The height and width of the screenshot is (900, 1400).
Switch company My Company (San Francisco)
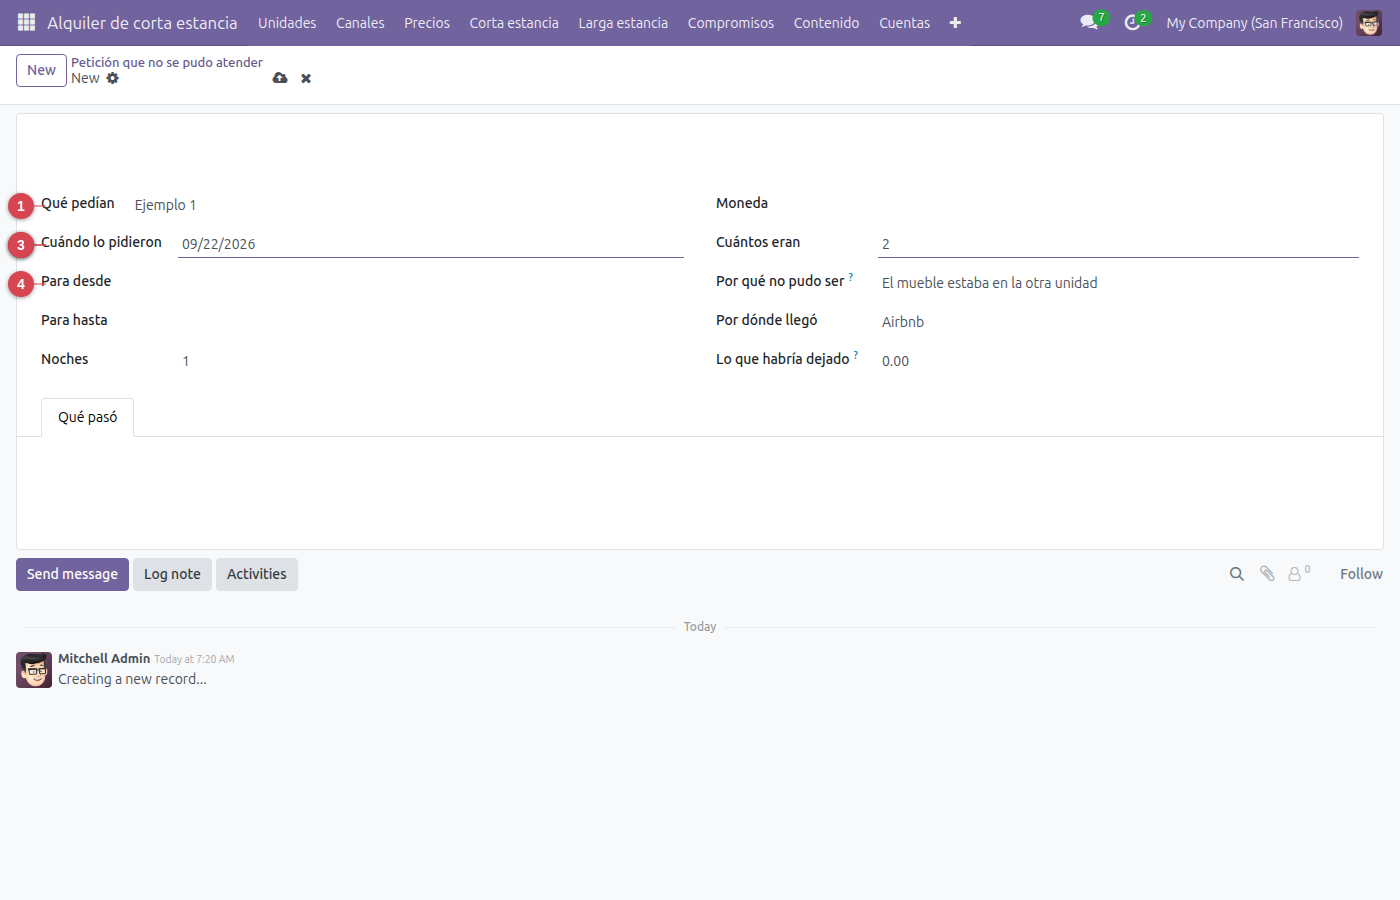(1254, 22)
